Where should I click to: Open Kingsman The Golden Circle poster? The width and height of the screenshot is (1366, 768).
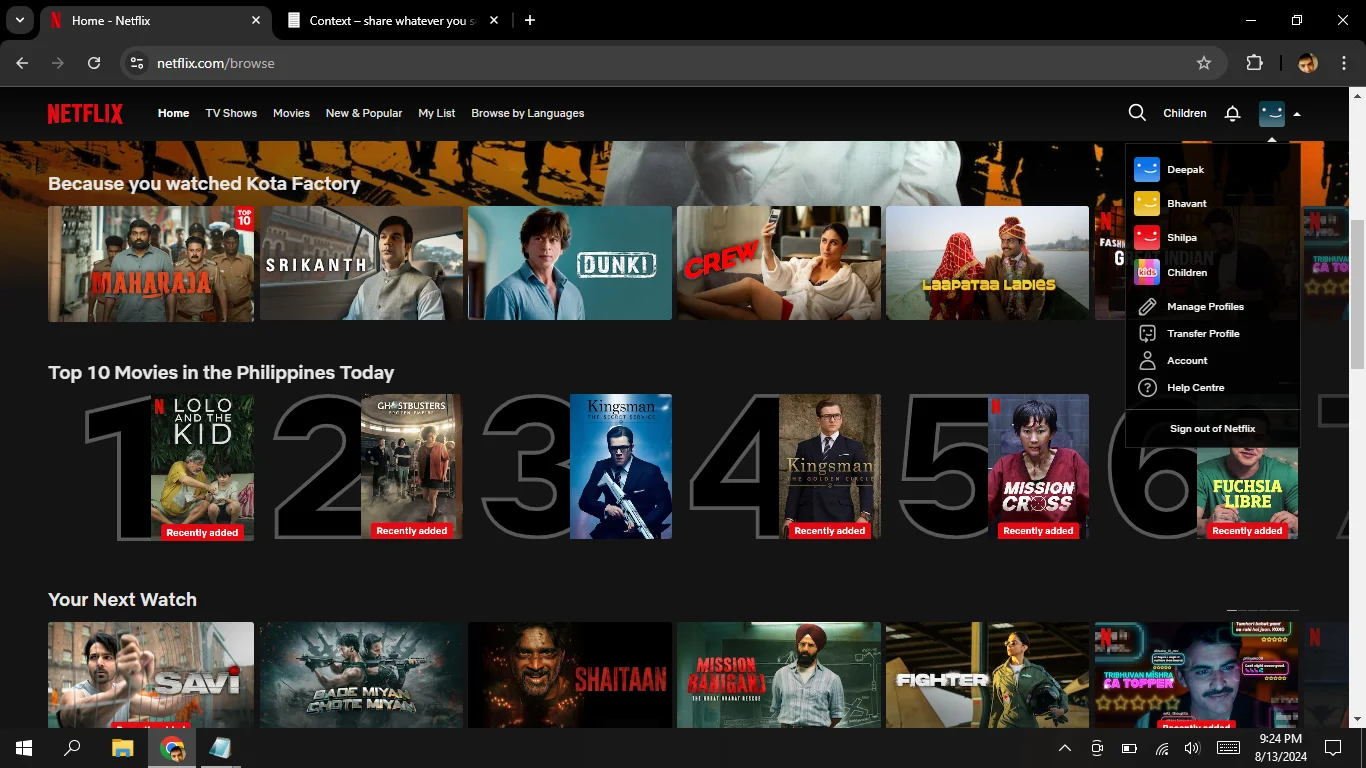tap(830, 467)
